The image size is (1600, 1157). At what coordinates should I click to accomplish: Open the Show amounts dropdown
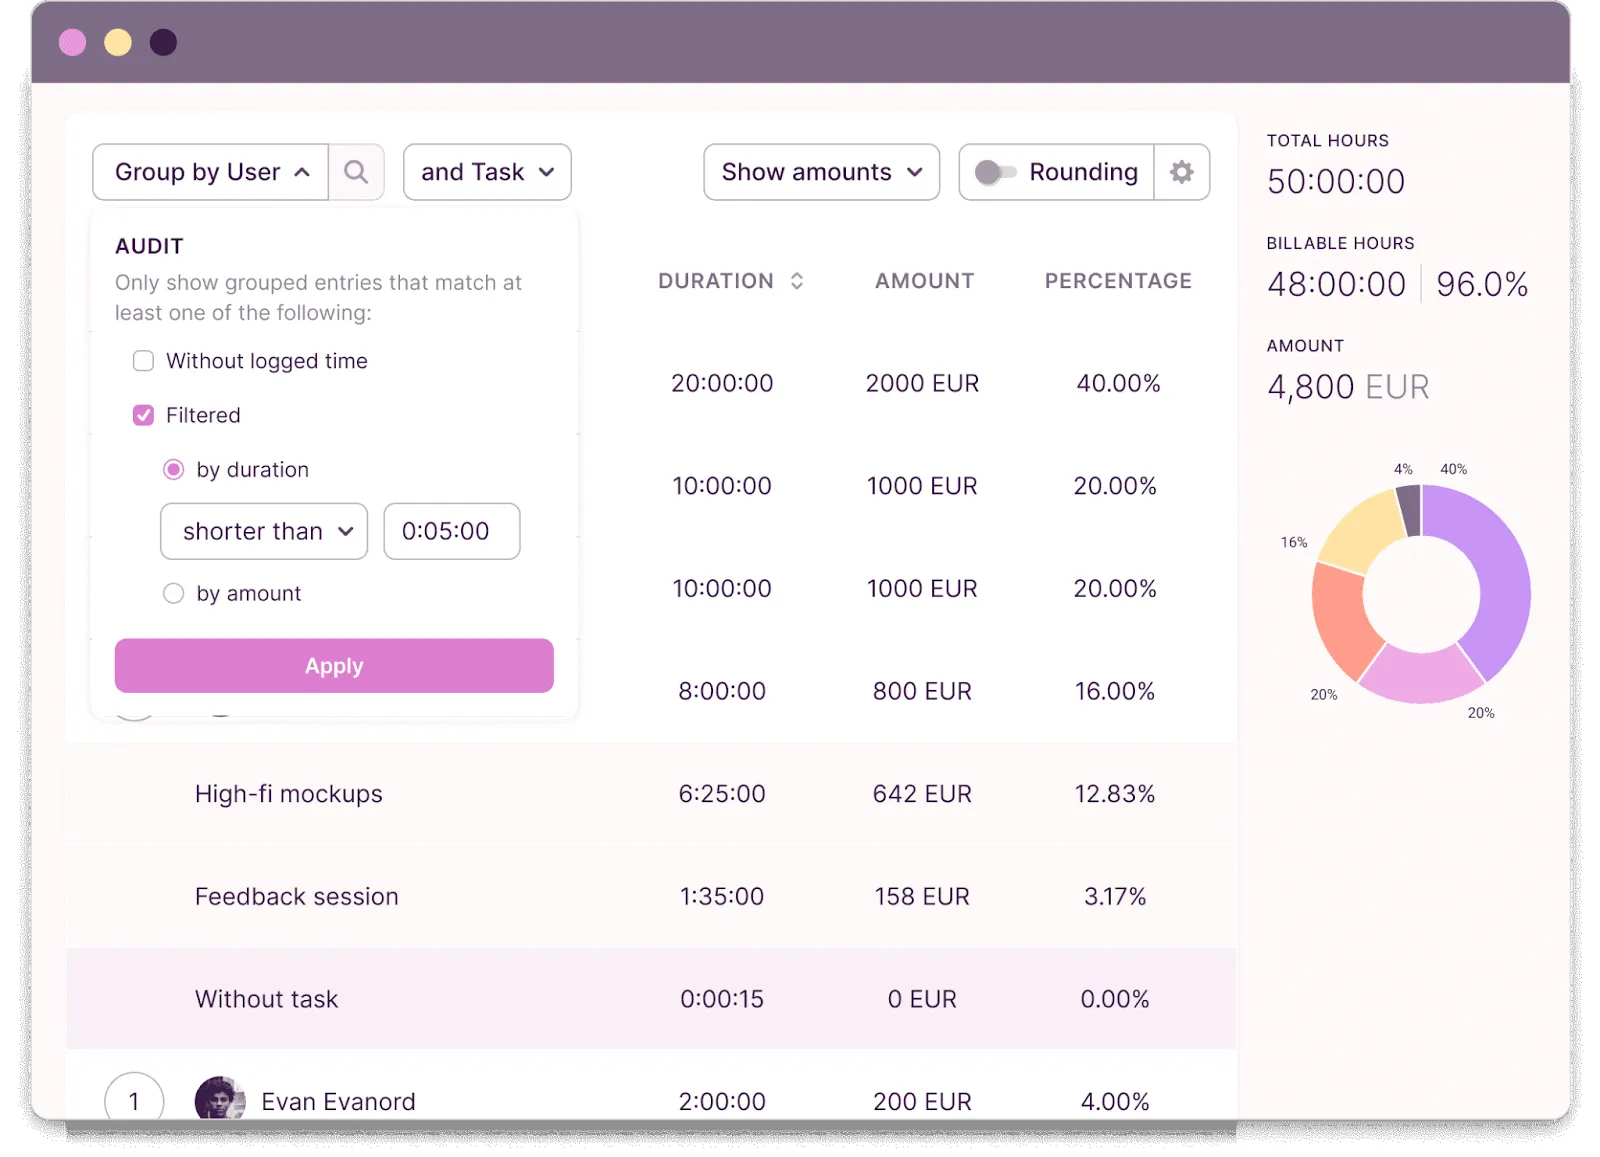pyautogui.click(x=821, y=172)
